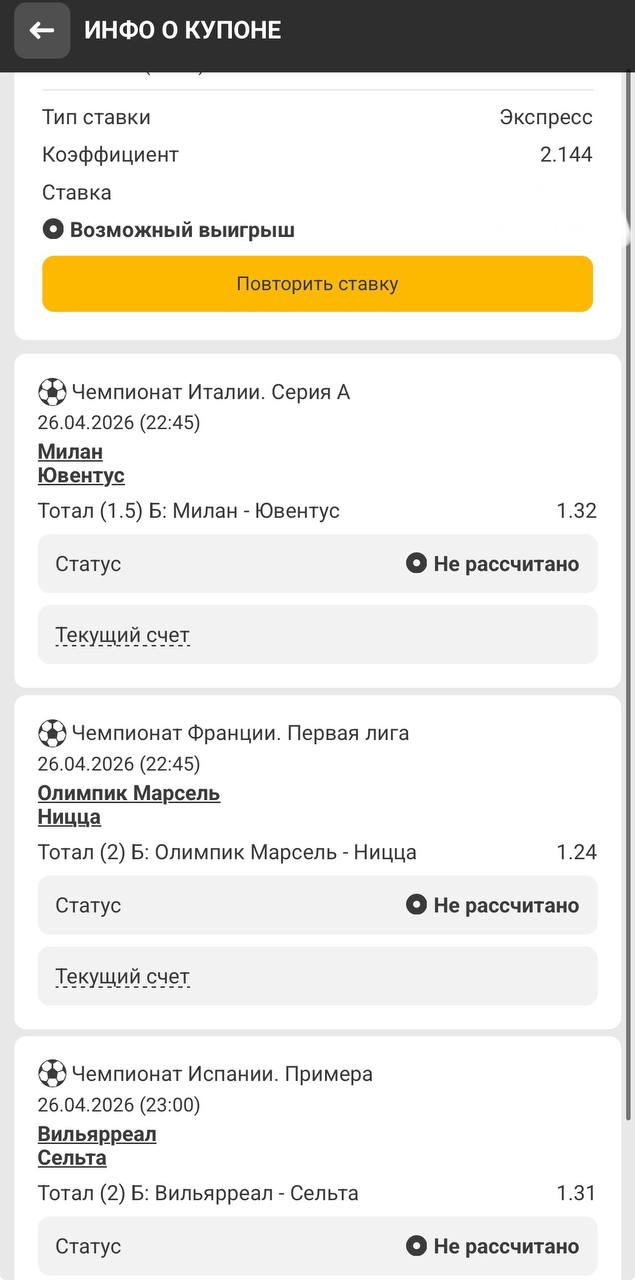This screenshot has width=635, height=1280.
Task: Open the Ницца team link
Action: coord(69,817)
